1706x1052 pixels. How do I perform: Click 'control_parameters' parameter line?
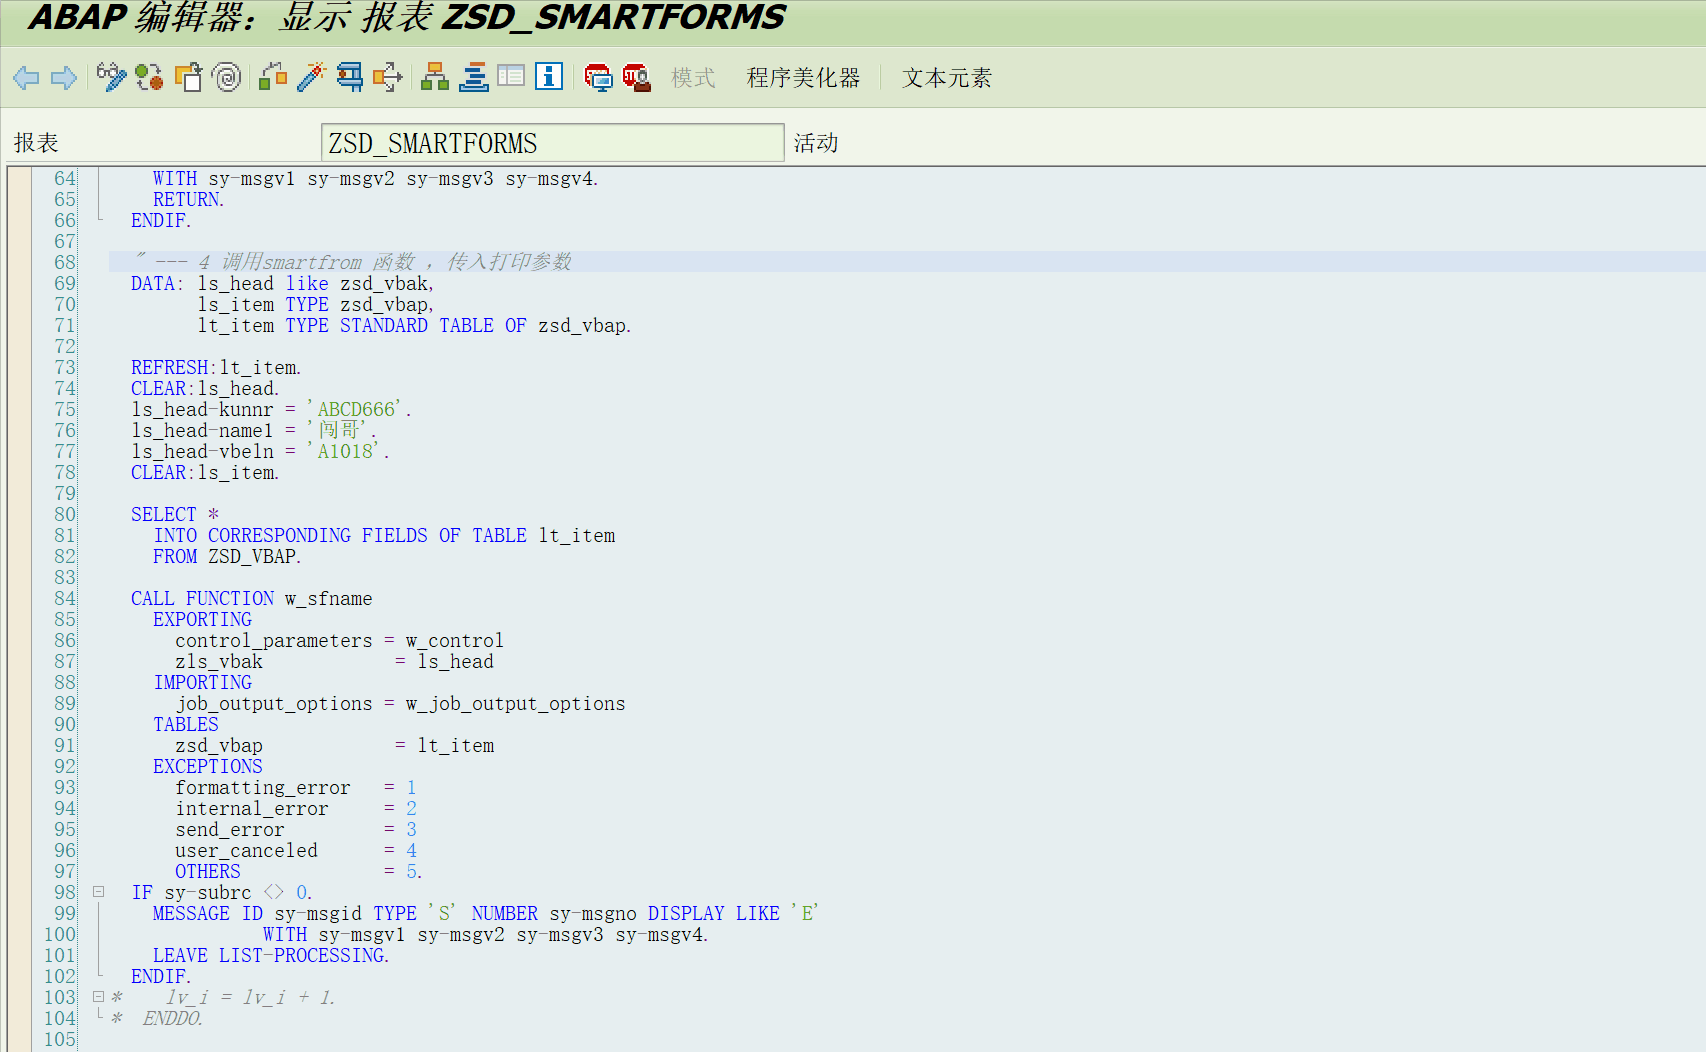(339, 640)
